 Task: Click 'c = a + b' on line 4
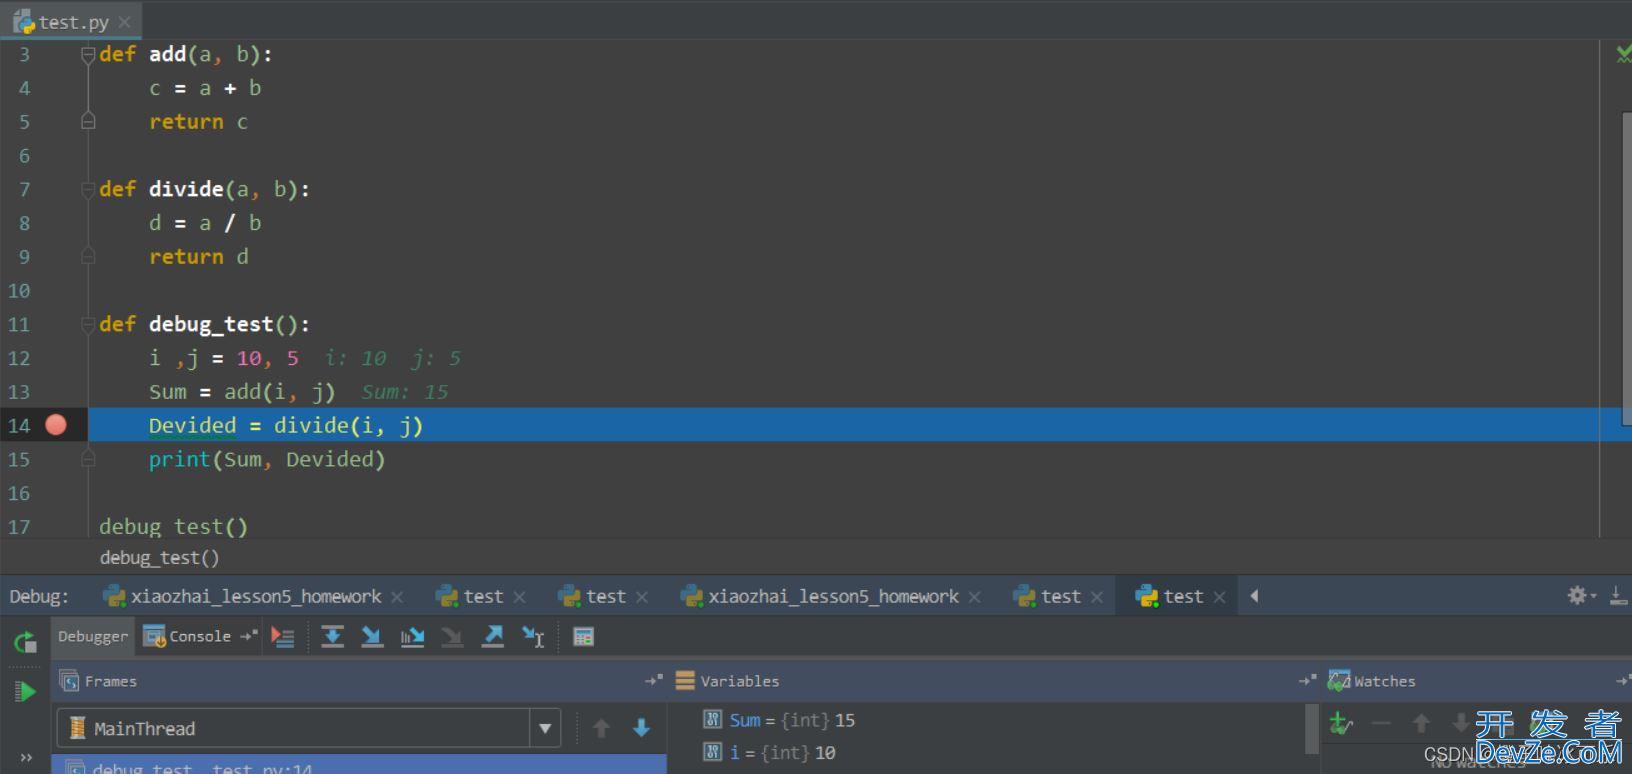tap(205, 88)
